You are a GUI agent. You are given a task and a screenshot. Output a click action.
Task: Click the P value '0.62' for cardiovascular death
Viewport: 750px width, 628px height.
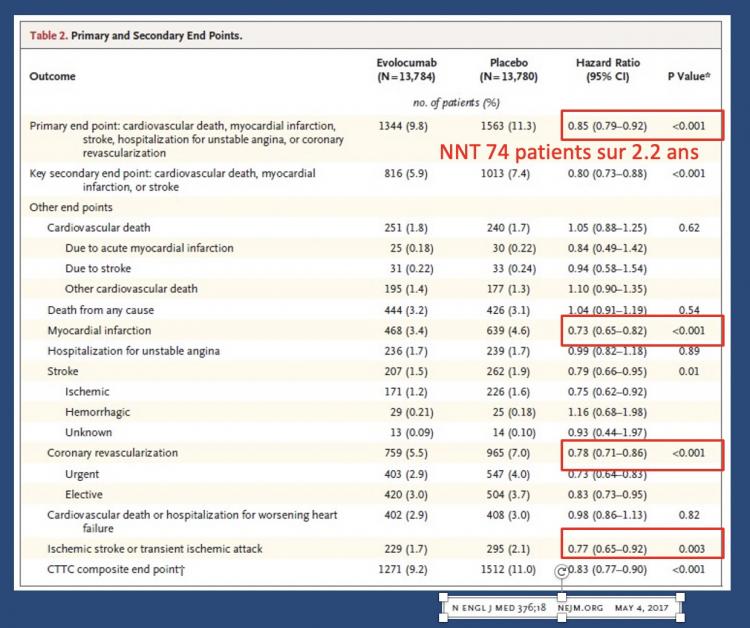click(689, 228)
